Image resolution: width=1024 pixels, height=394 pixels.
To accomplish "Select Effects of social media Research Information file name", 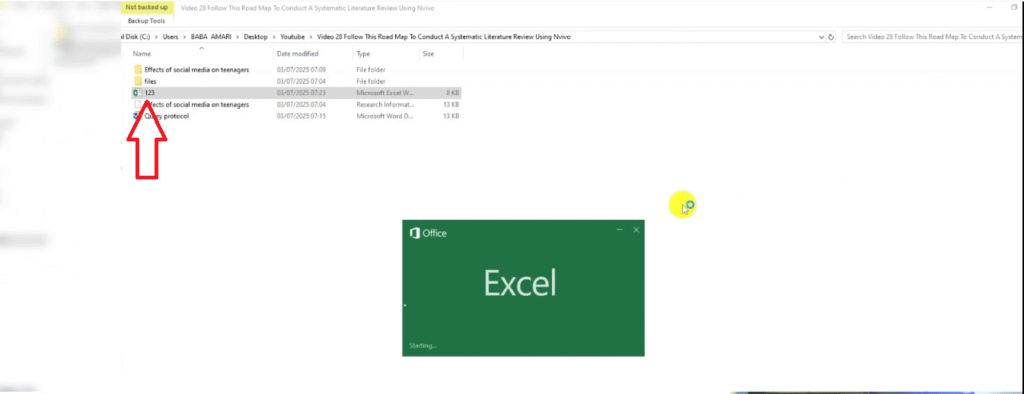I will (197, 104).
